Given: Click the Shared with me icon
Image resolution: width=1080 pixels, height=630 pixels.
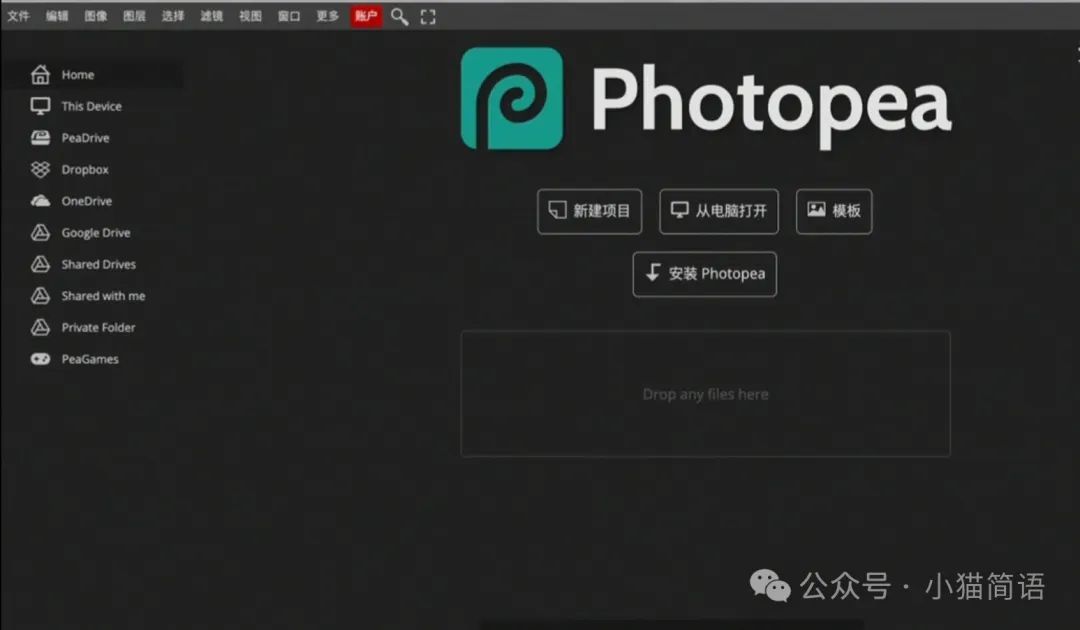Looking at the screenshot, I should point(41,296).
